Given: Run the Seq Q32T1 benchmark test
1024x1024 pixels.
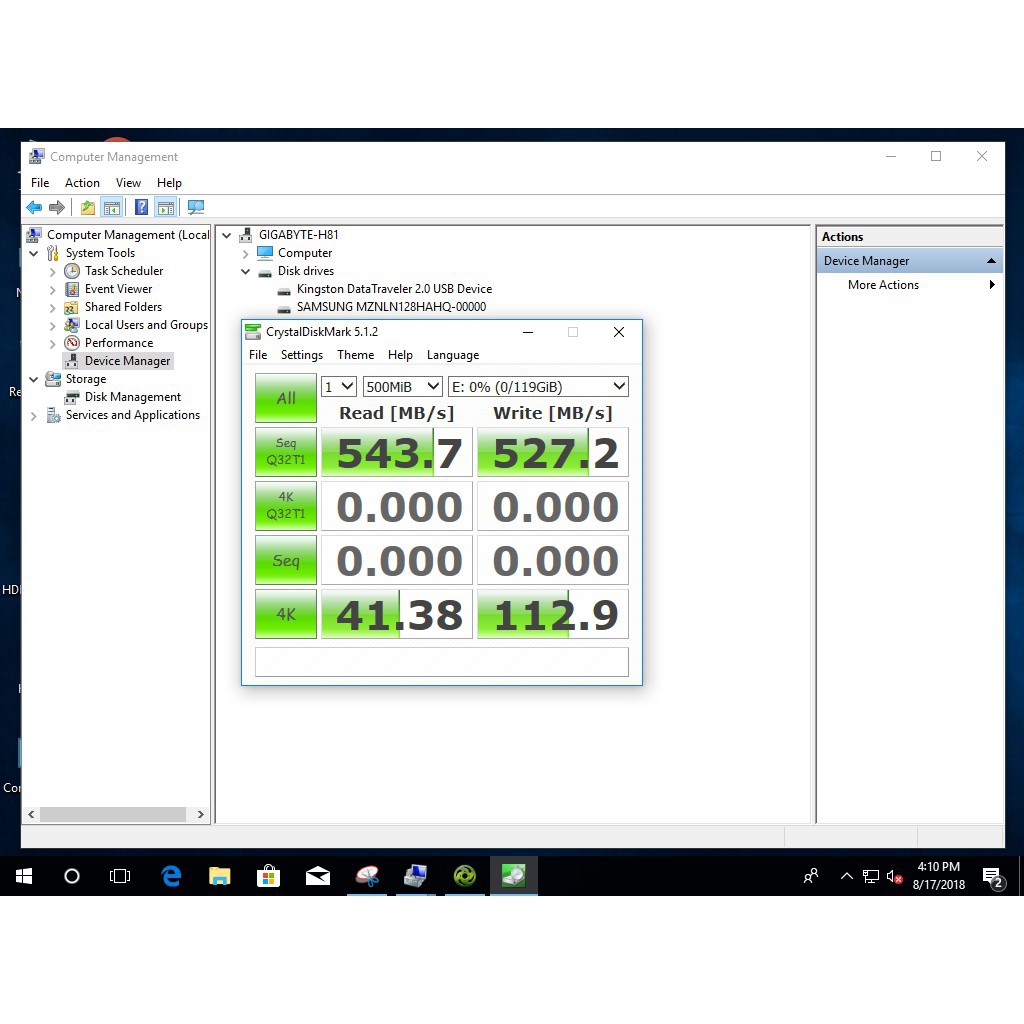Looking at the screenshot, I should point(286,452).
